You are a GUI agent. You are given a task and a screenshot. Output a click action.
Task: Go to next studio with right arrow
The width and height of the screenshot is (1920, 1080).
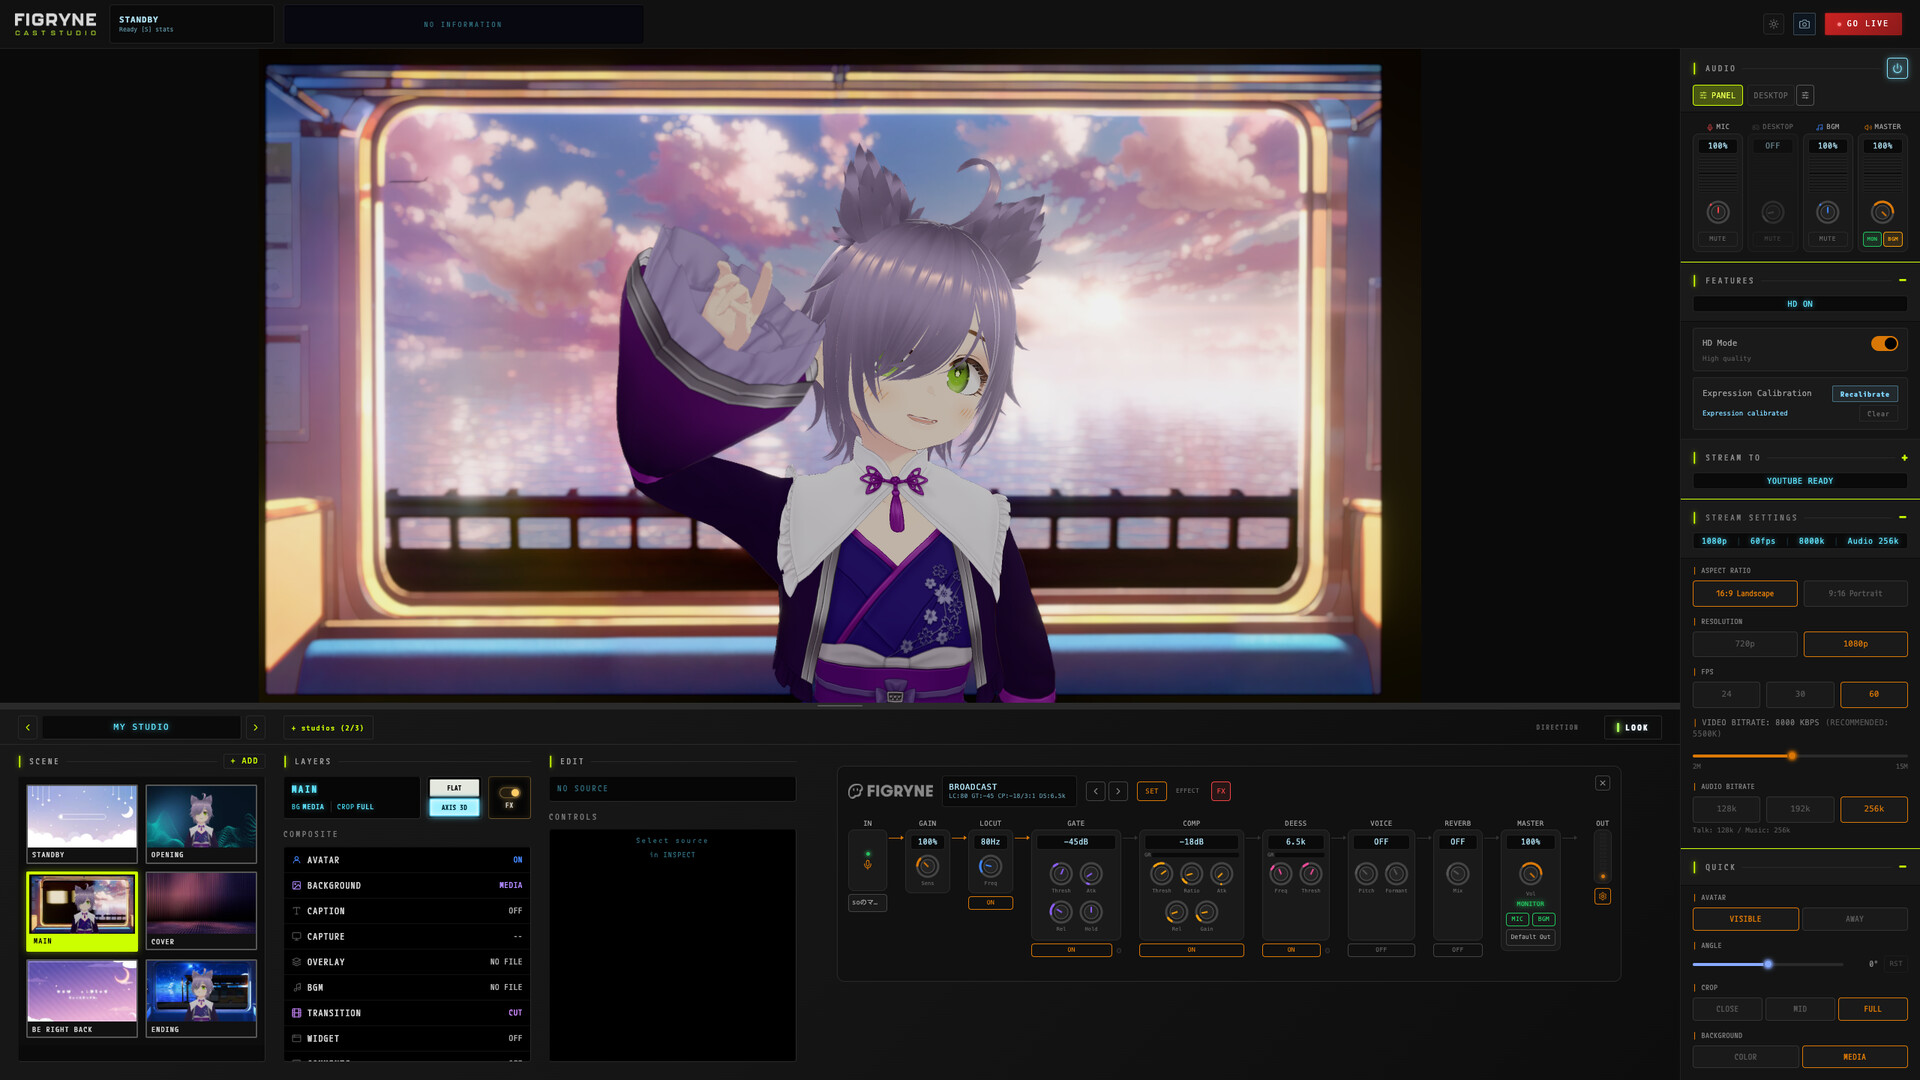pyautogui.click(x=255, y=727)
